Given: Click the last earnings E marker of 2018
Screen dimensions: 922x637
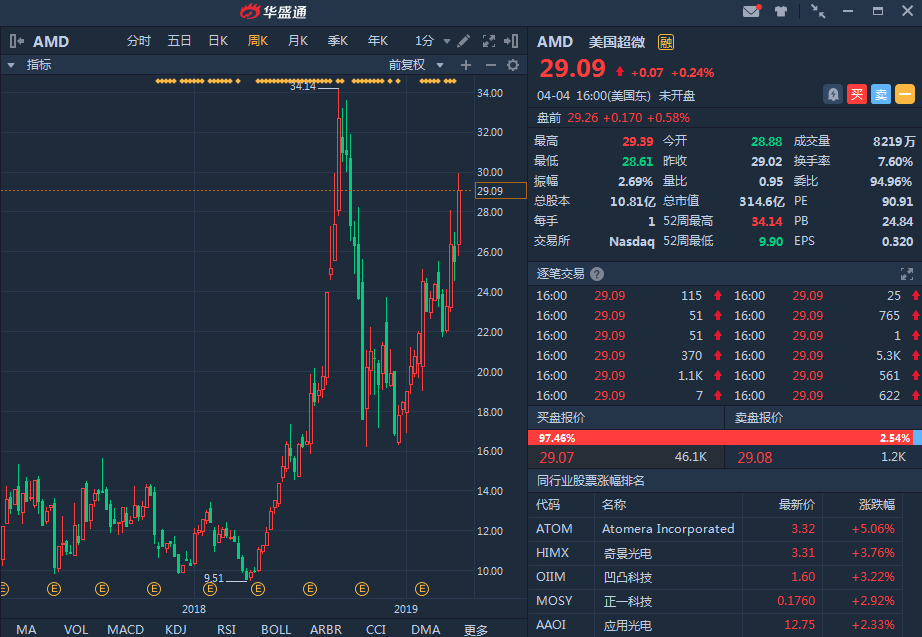Looking at the screenshot, I should point(362,589).
